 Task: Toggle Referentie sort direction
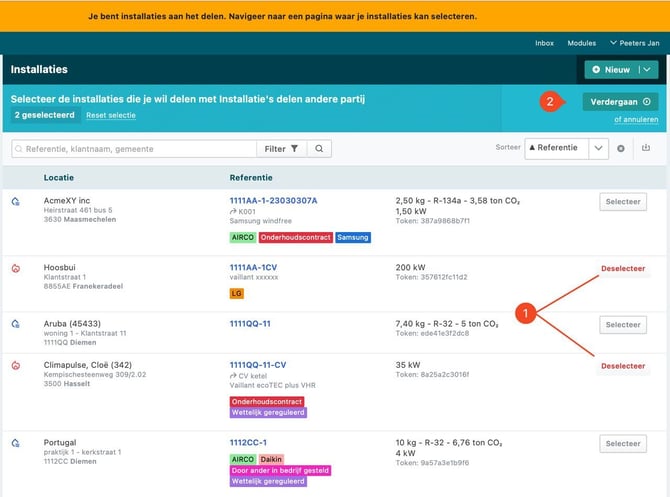(556, 148)
